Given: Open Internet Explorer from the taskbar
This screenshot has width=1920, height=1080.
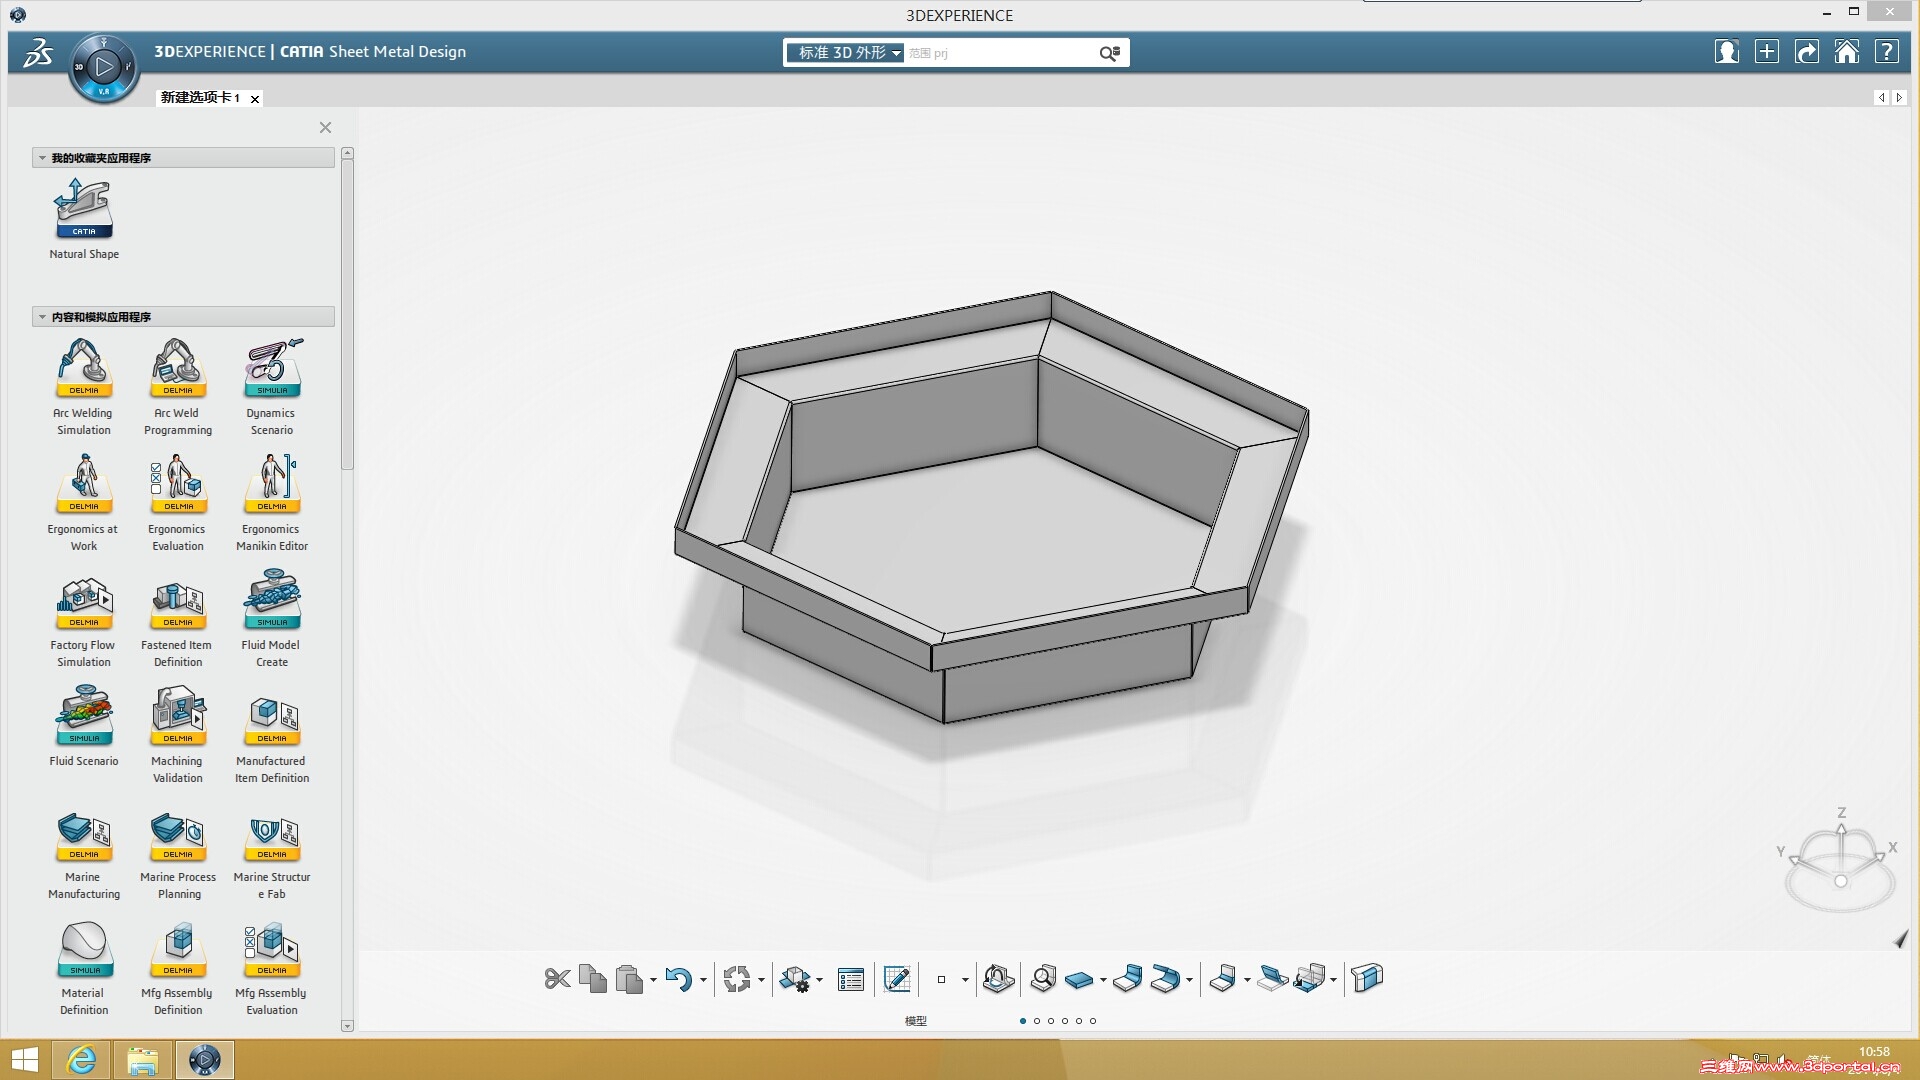Looking at the screenshot, I should click(x=81, y=1060).
